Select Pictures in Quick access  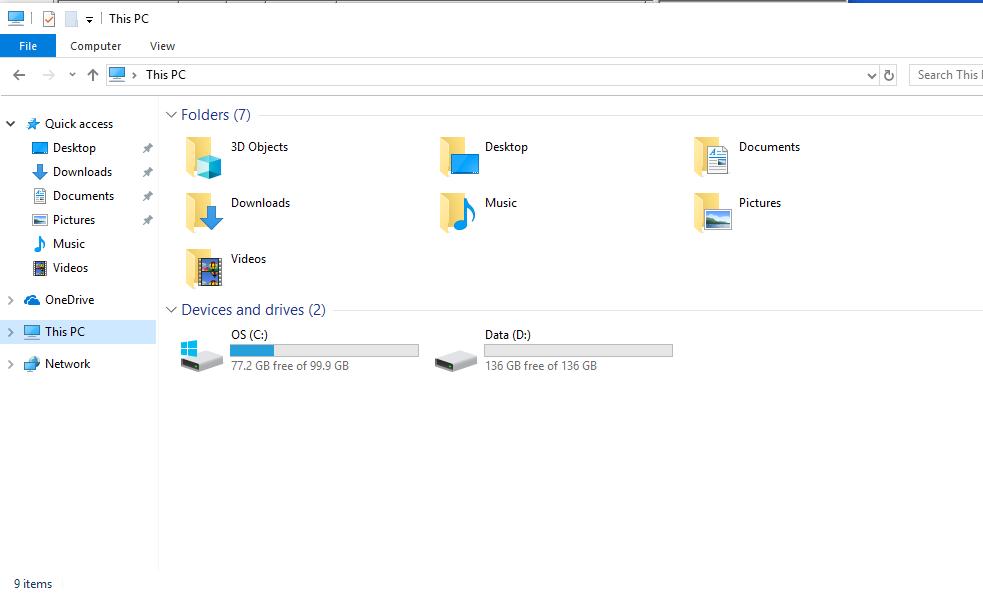coord(74,220)
